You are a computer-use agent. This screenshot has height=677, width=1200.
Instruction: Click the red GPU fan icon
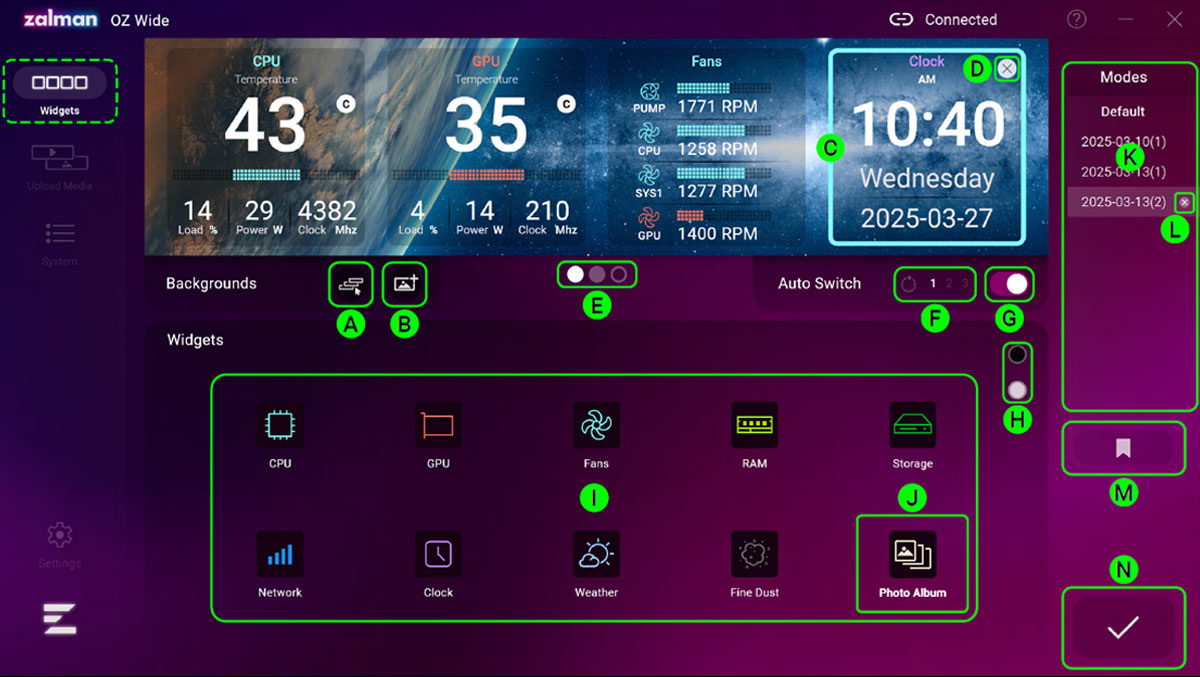(x=650, y=219)
